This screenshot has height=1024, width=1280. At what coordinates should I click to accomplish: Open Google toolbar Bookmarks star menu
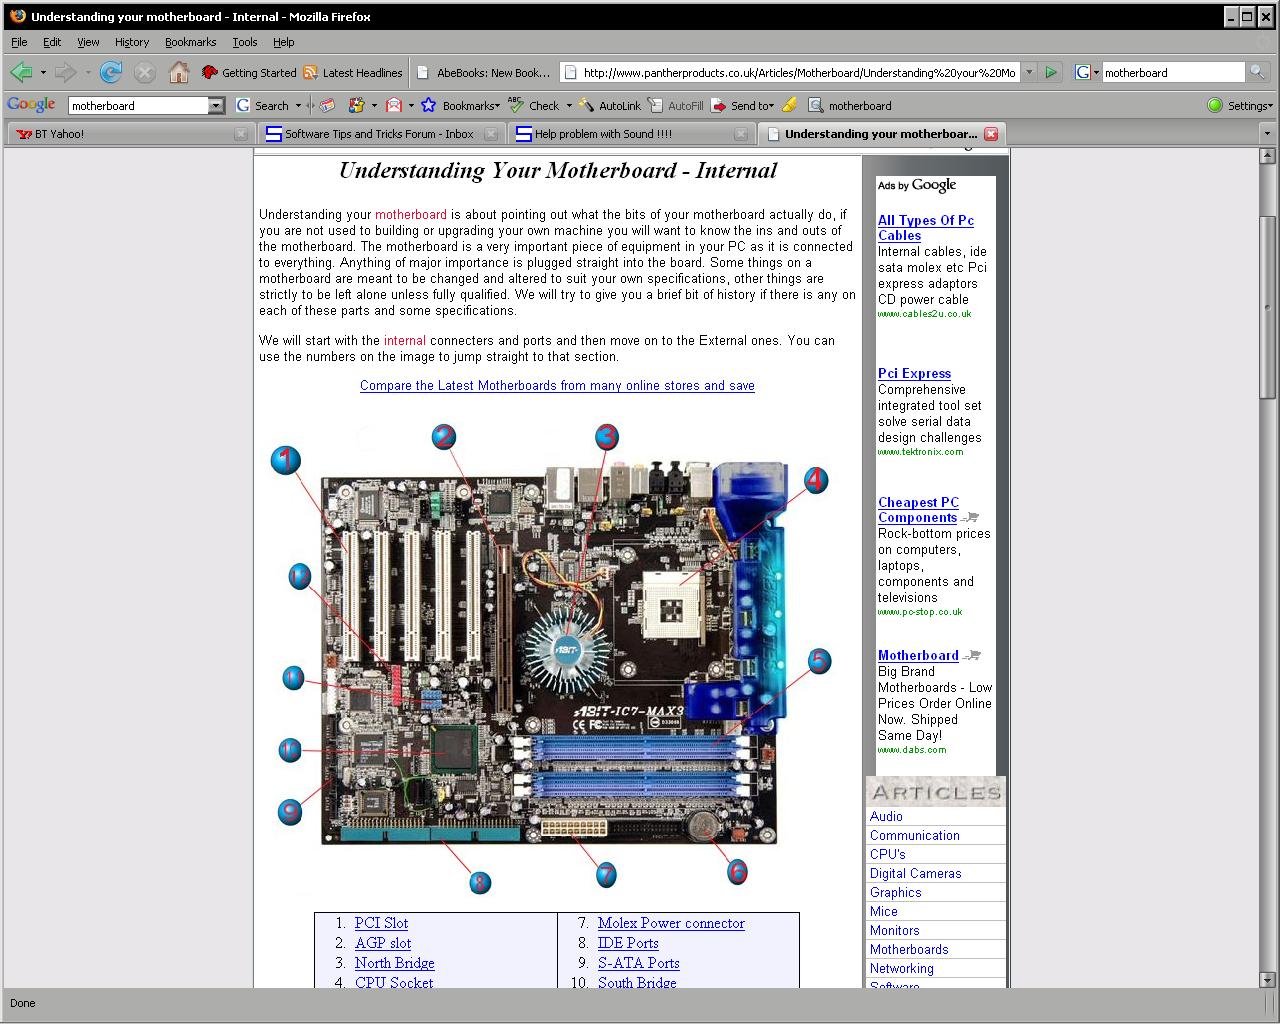point(460,106)
